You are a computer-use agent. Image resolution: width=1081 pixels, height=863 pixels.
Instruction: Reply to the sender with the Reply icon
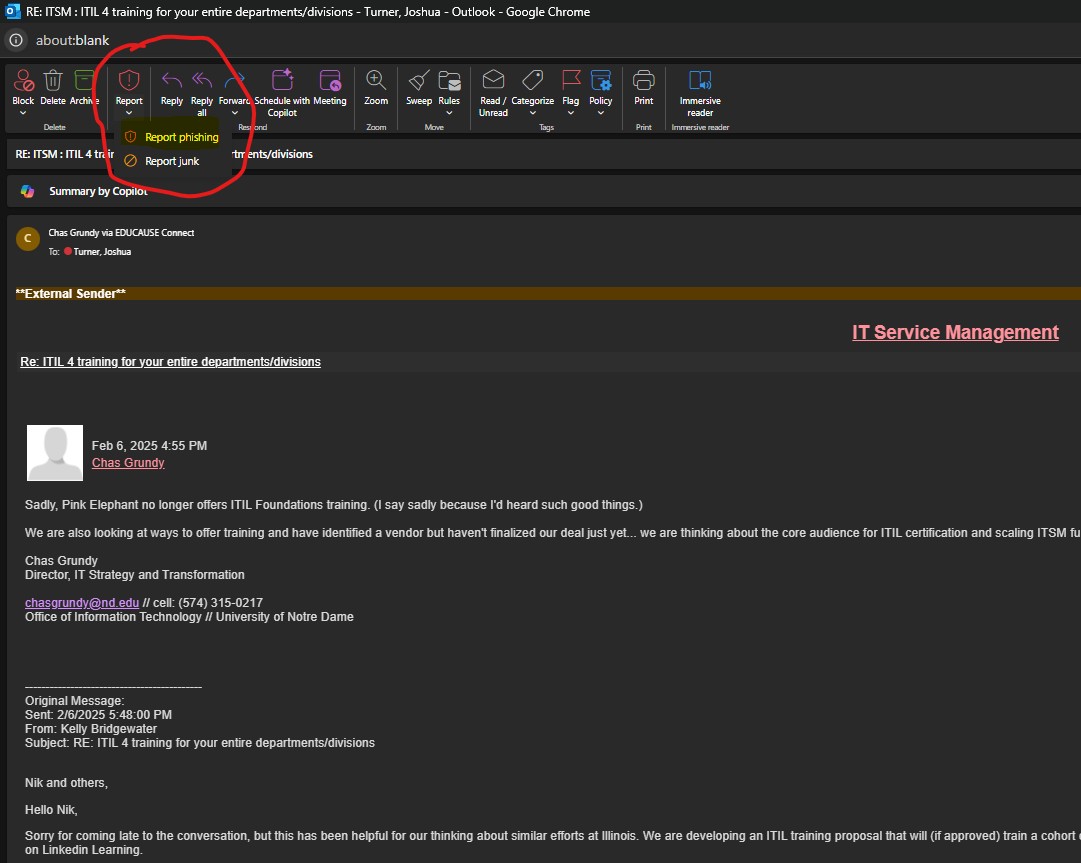click(x=172, y=81)
